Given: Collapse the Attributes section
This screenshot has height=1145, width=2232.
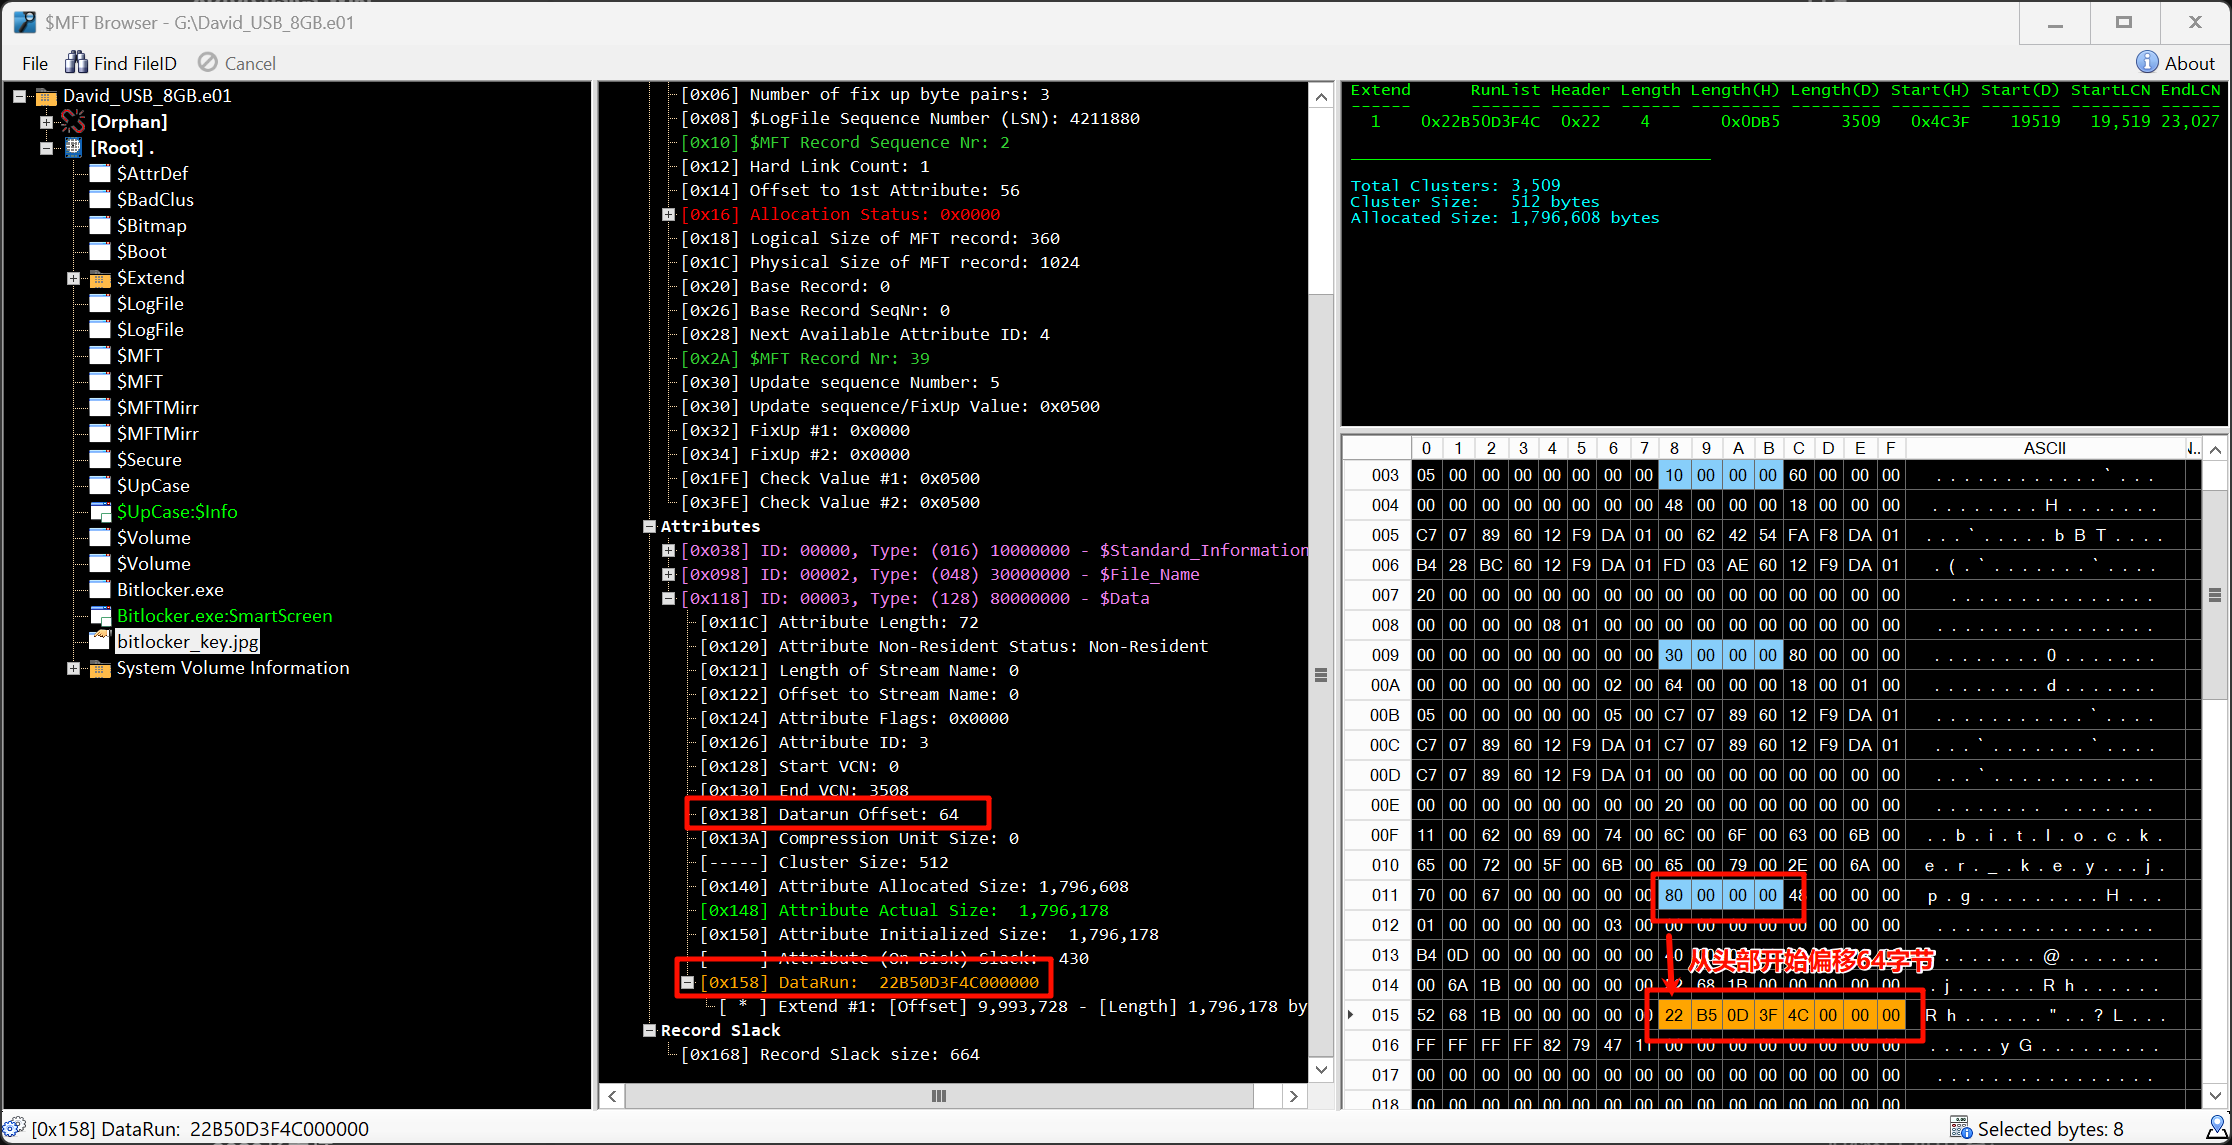Looking at the screenshot, I should click(x=649, y=526).
